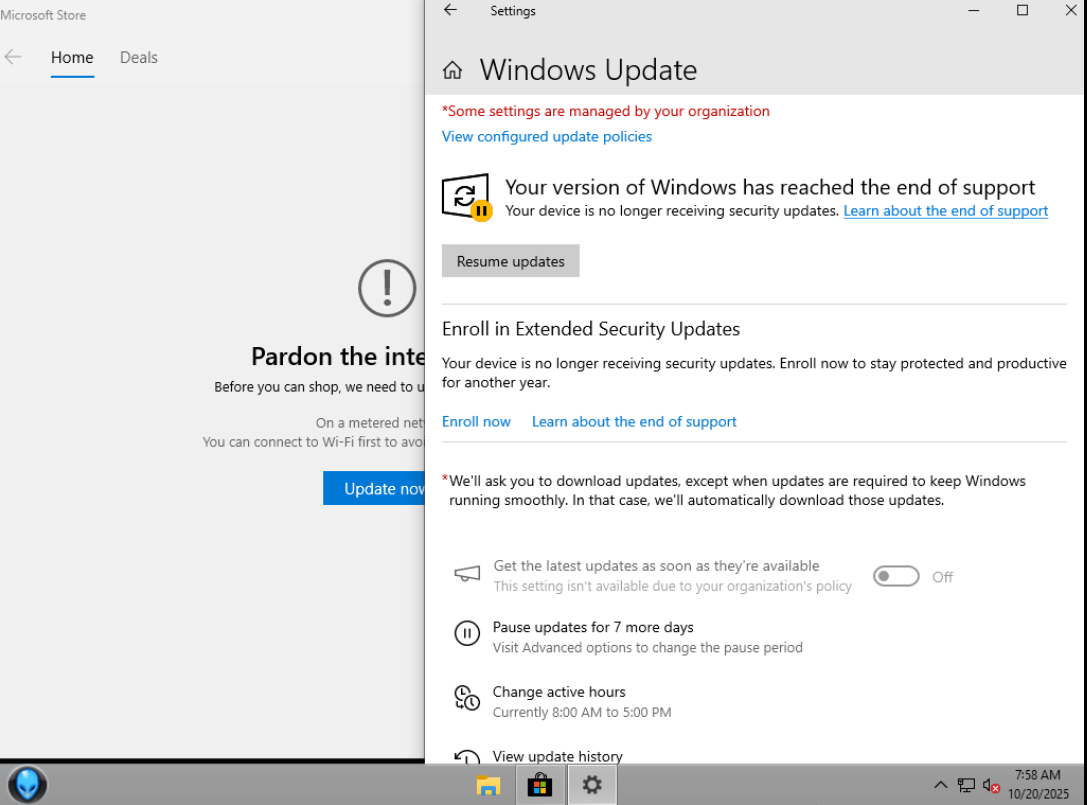The height and width of the screenshot is (805, 1087).
Task: Click the clock icon for active hours
Action: pyautogui.click(x=467, y=698)
